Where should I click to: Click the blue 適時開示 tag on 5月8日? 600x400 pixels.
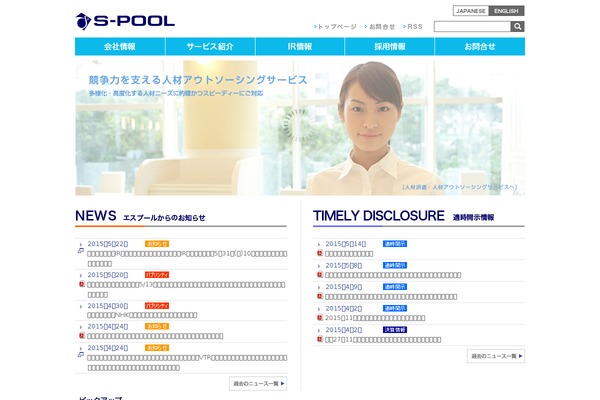coord(395,265)
